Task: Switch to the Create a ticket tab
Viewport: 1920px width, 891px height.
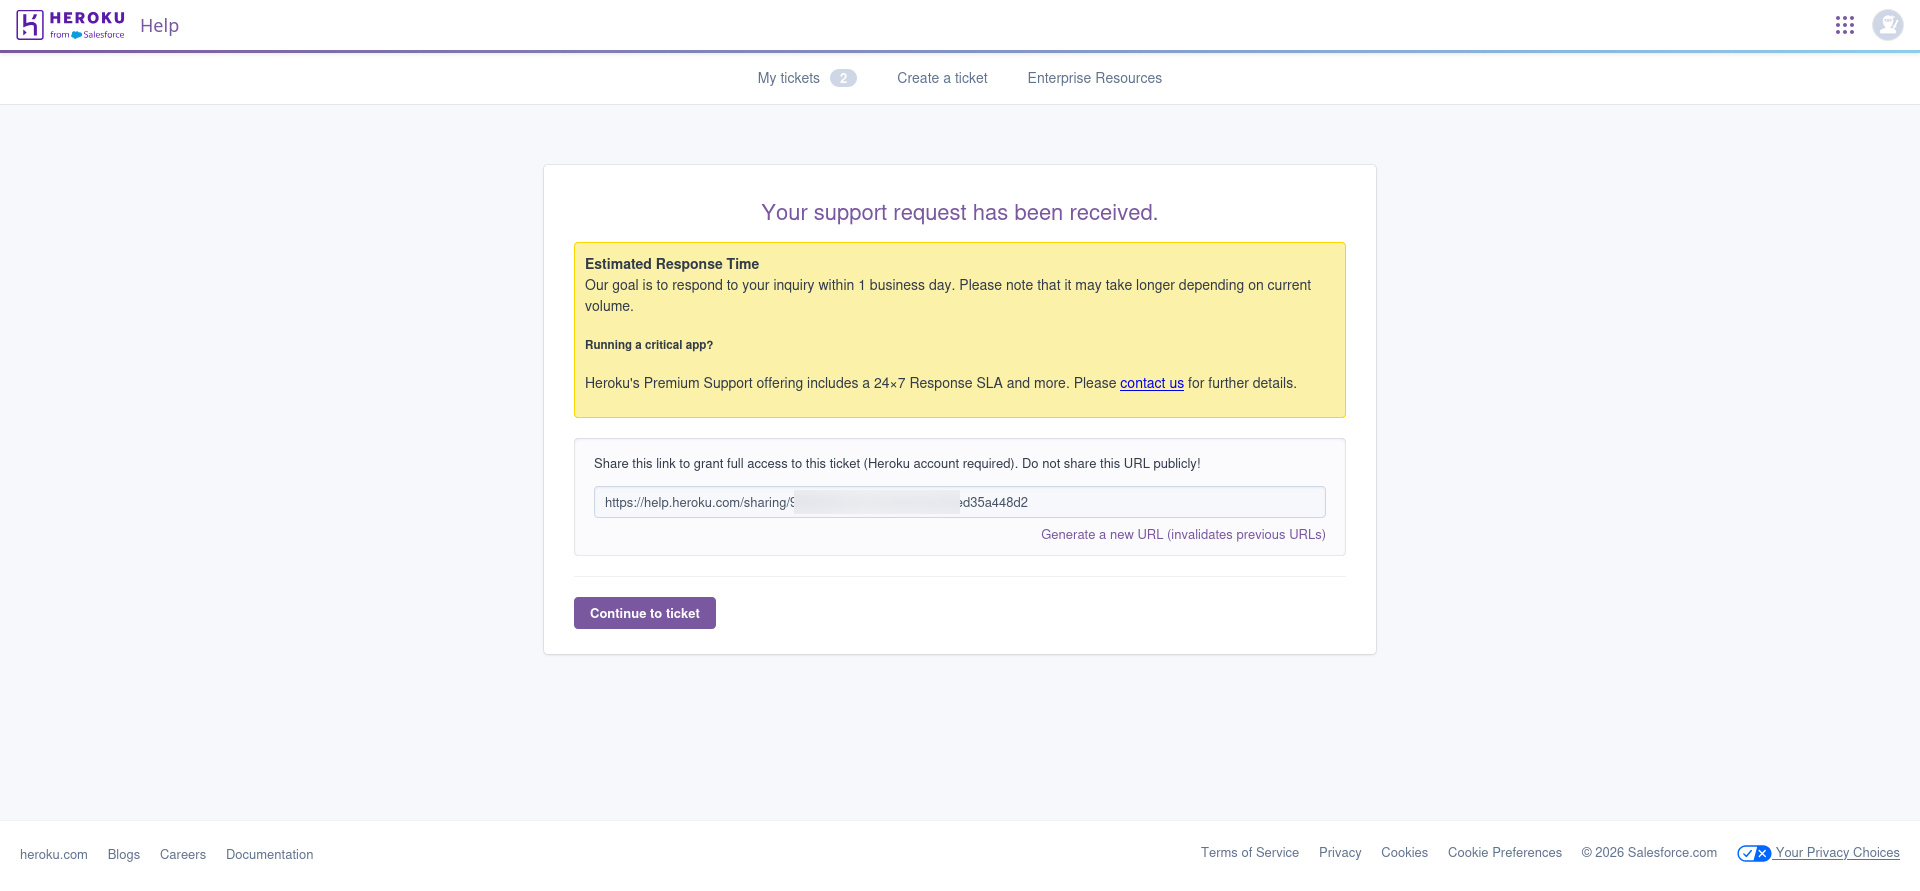Action: (942, 78)
